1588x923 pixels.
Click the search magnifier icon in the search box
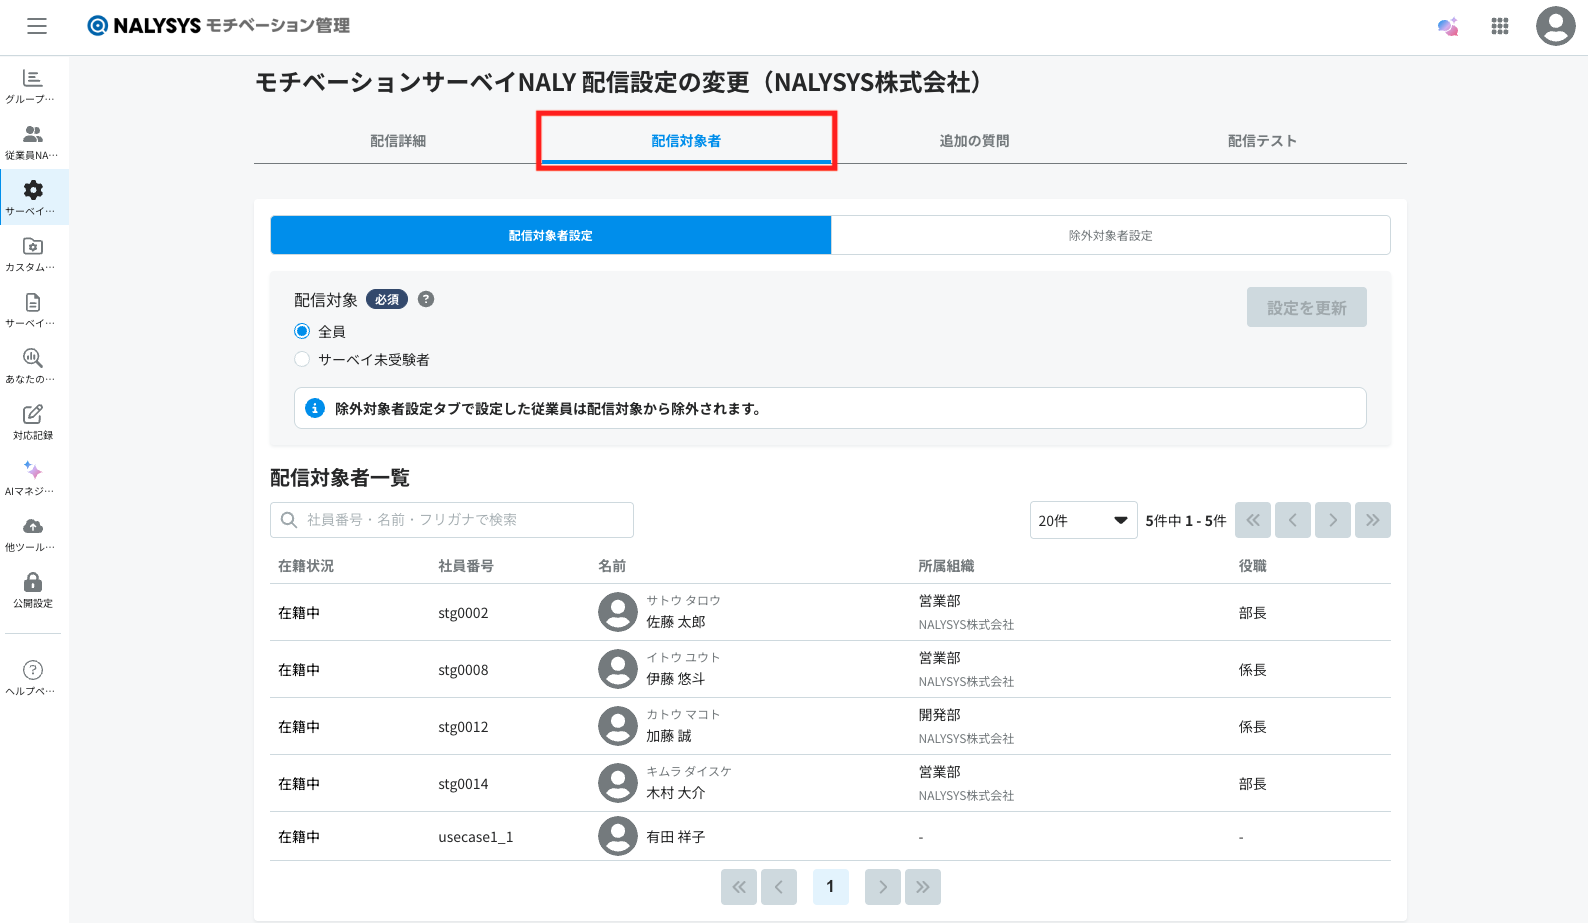[289, 520]
